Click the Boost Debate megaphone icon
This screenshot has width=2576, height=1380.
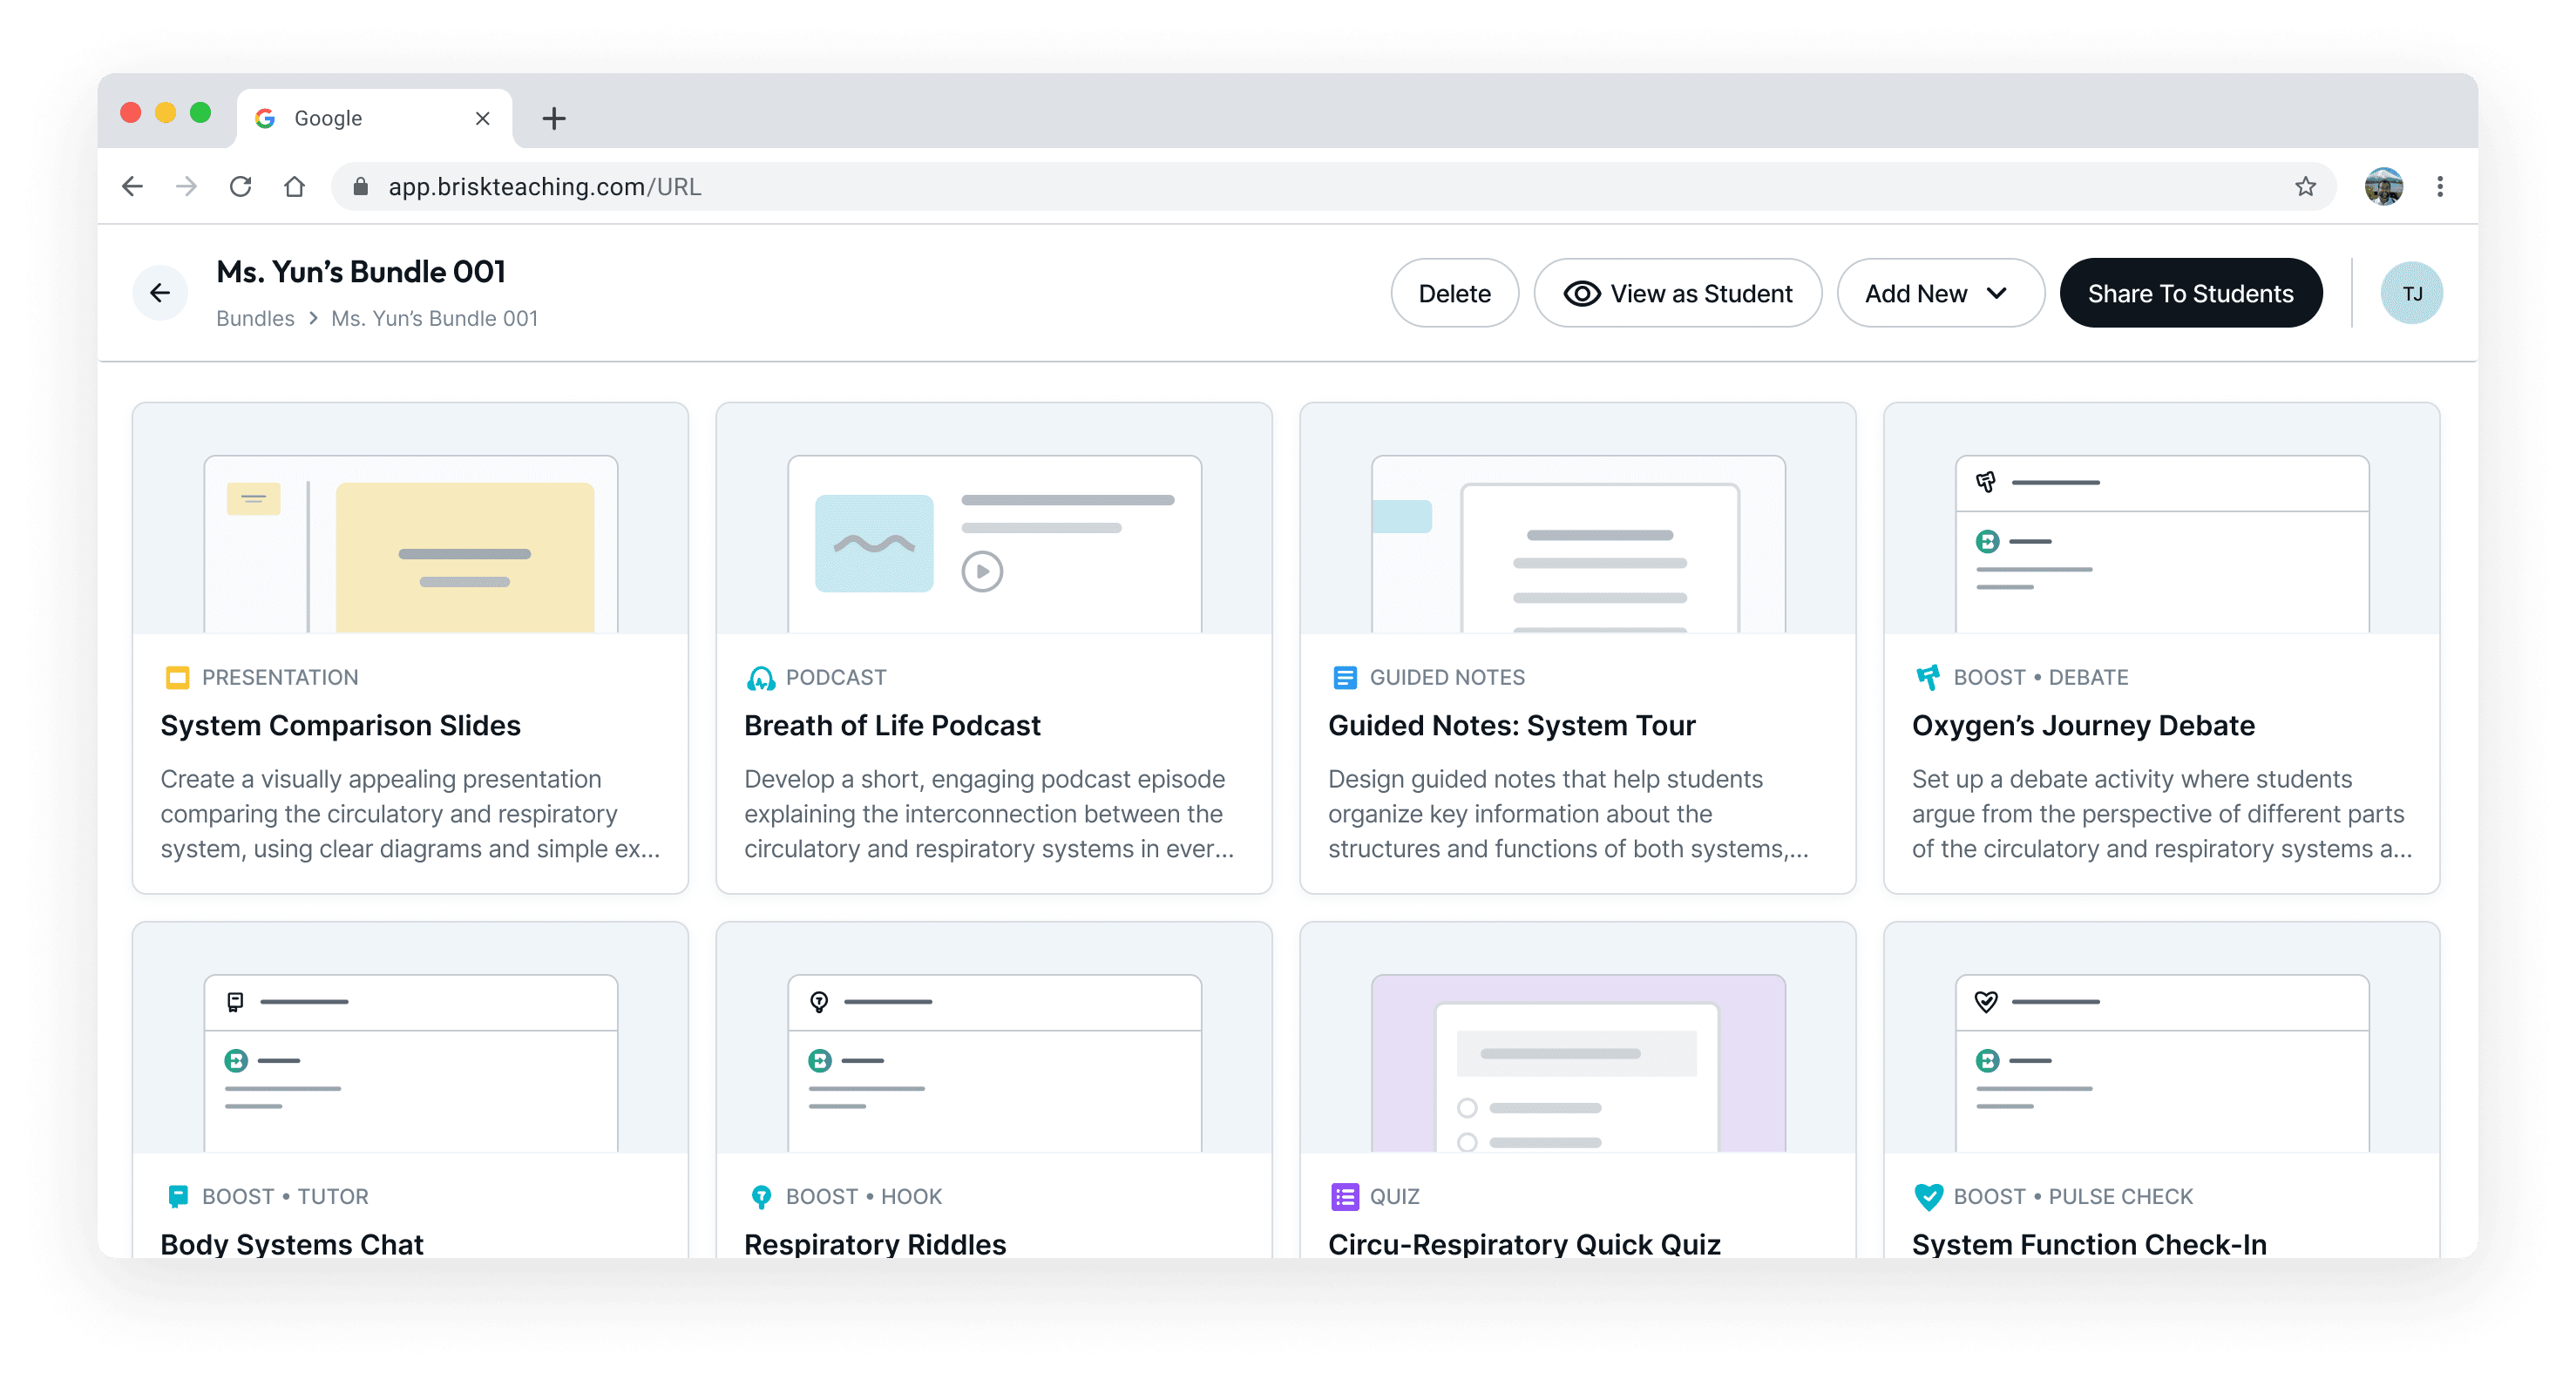1928,678
